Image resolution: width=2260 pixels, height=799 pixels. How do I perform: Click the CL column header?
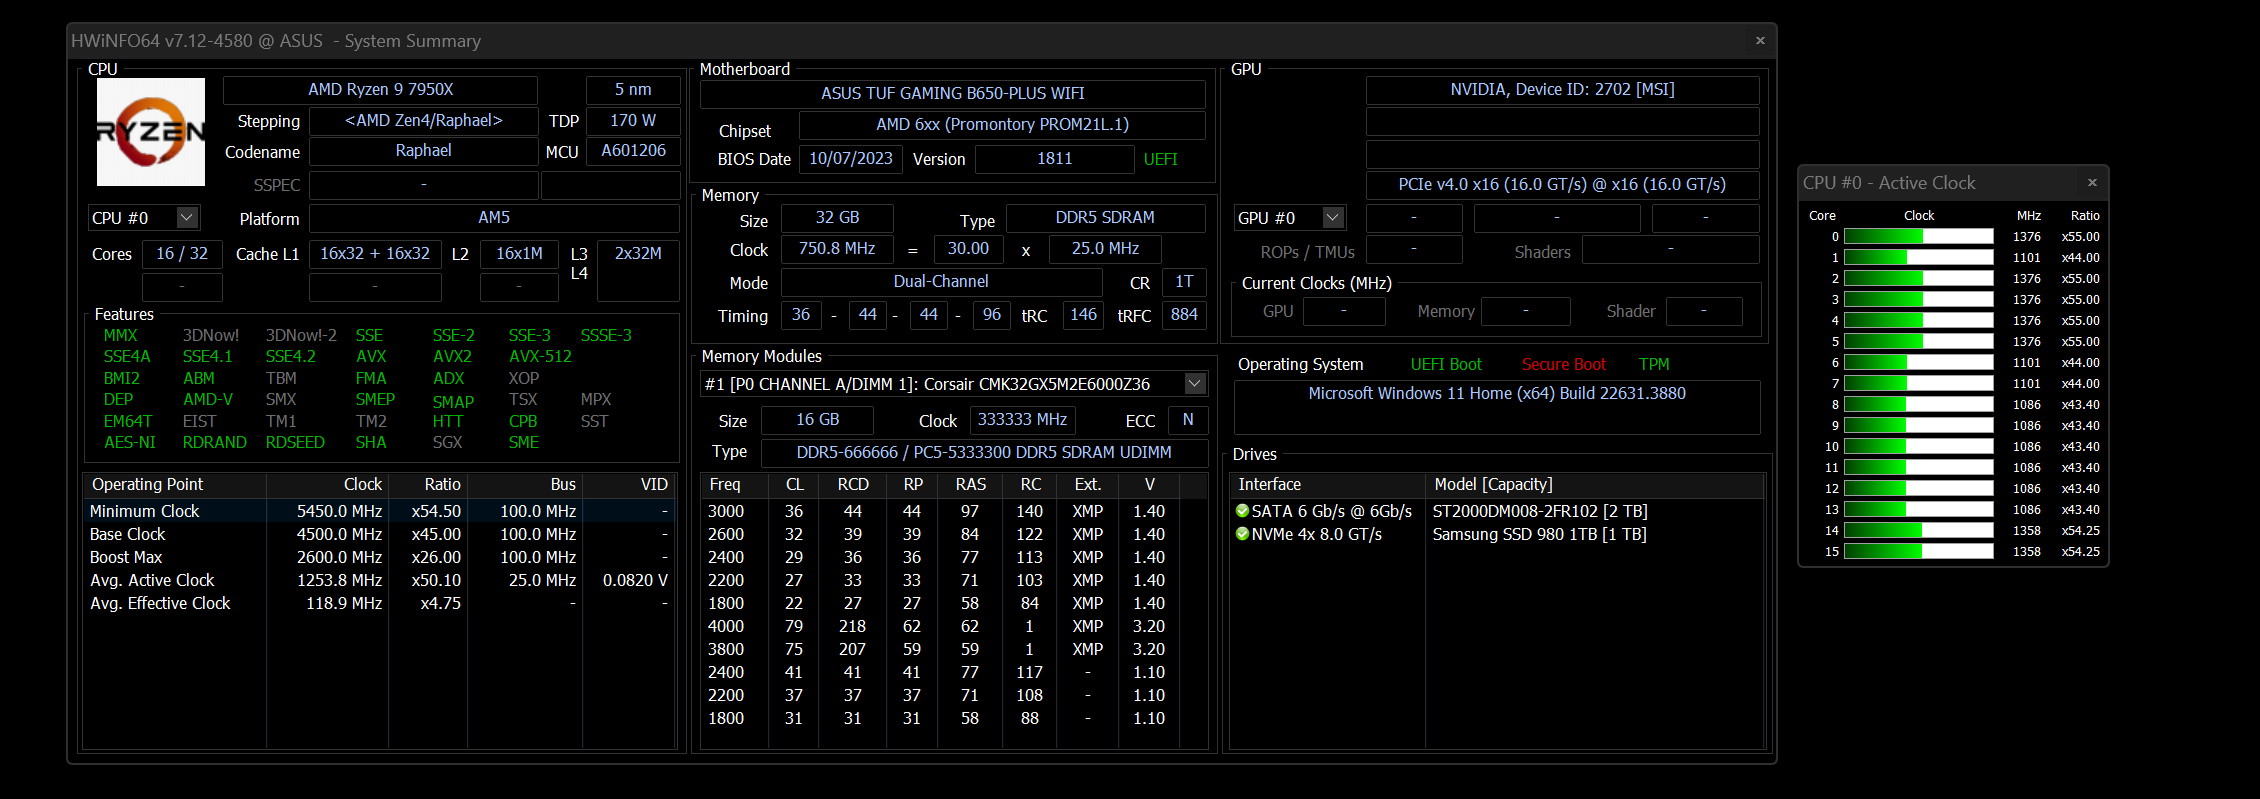click(x=794, y=485)
